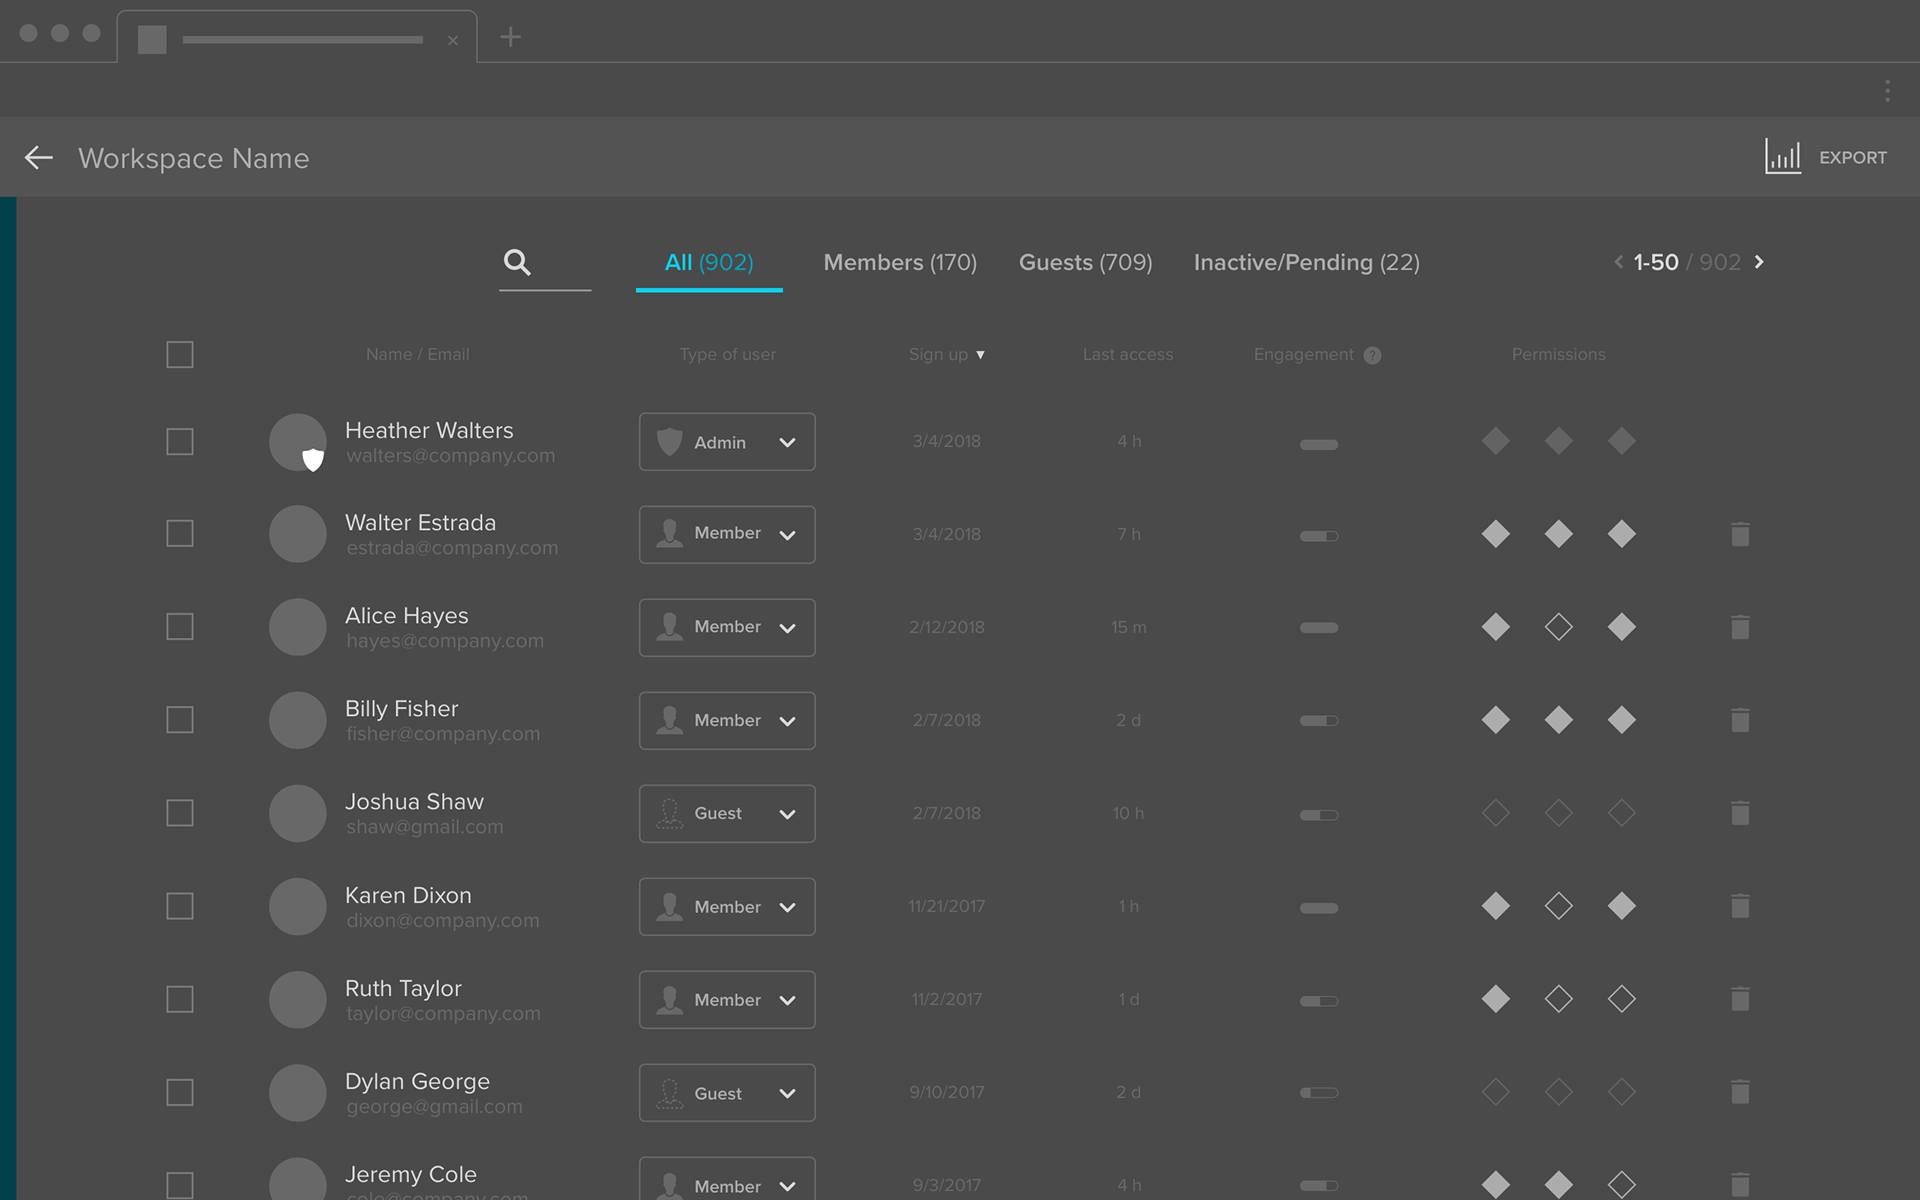Click Engagement help question mark icon
Viewport: 1920px width, 1200px height.
1372,355
